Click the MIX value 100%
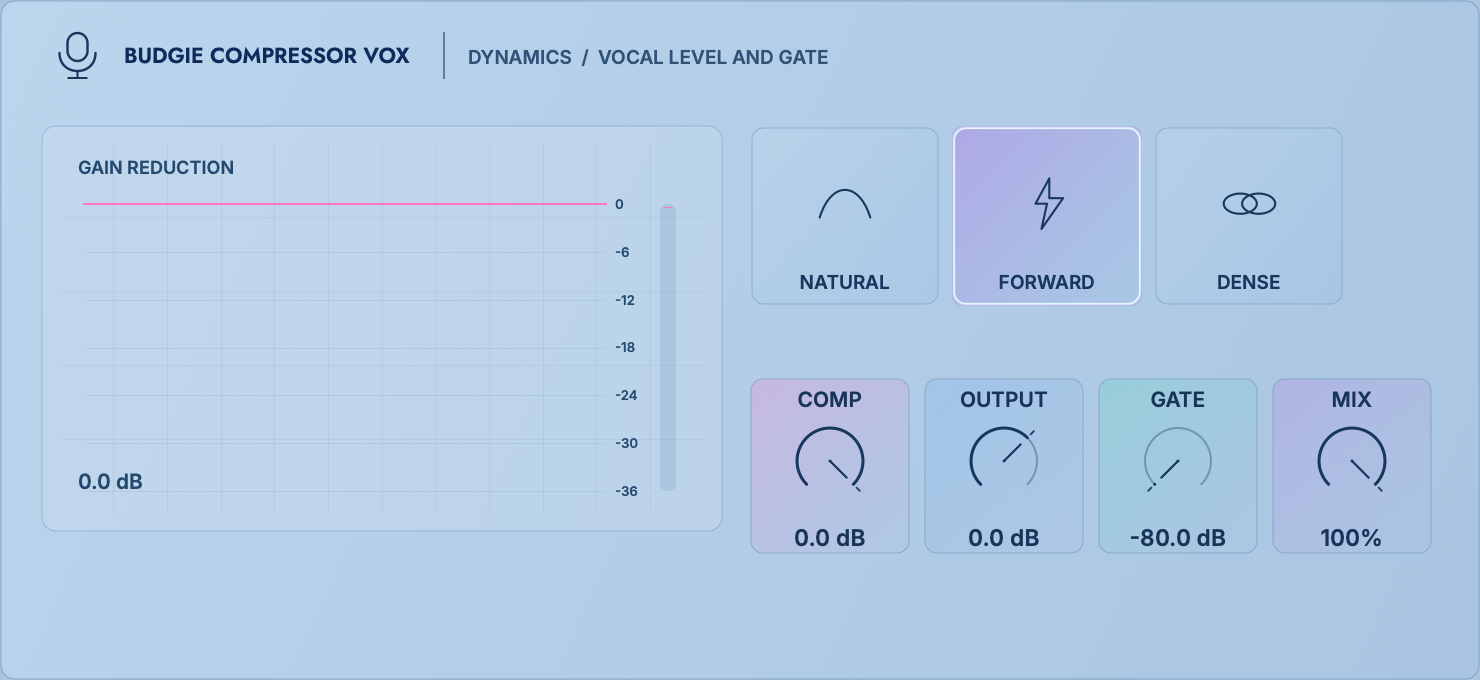Image resolution: width=1480 pixels, height=680 pixels. pos(1352,538)
